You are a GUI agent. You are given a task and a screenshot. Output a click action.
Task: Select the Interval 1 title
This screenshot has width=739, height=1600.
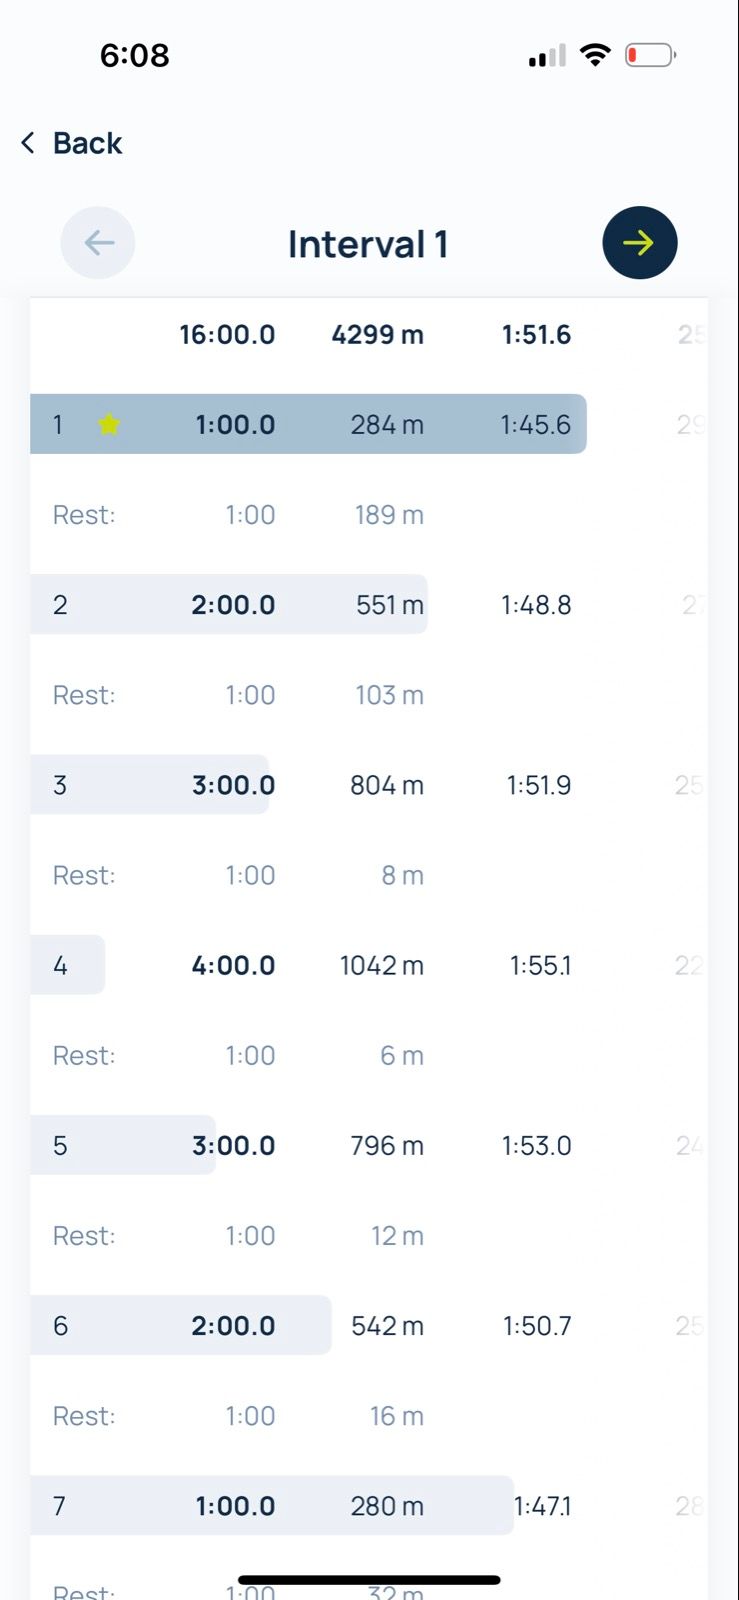pos(367,244)
